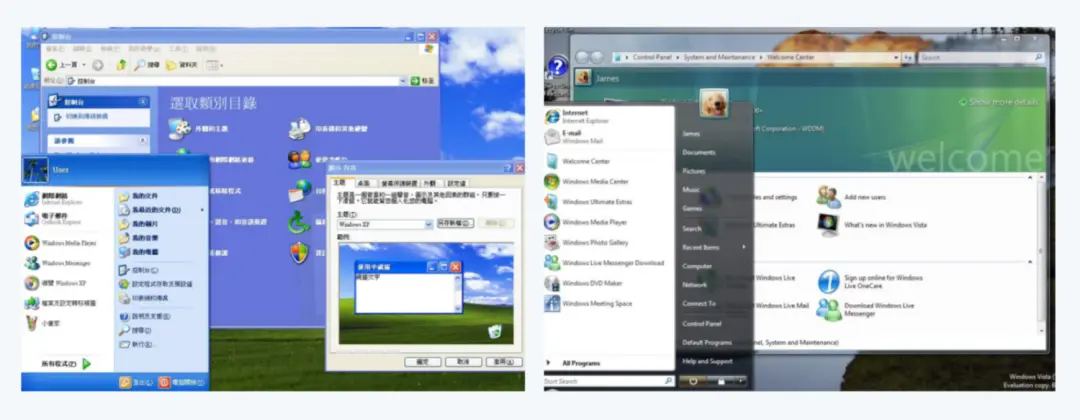The width and height of the screenshot is (1080, 420).
Task: Open Windows Live Messenger Download
Action: tap(605, 262)
